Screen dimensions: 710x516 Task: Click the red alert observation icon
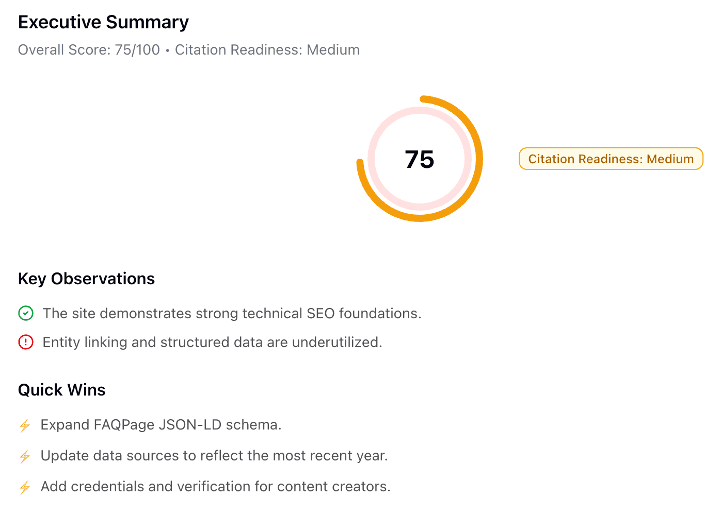pyautogui.click(x=26, y=342)
